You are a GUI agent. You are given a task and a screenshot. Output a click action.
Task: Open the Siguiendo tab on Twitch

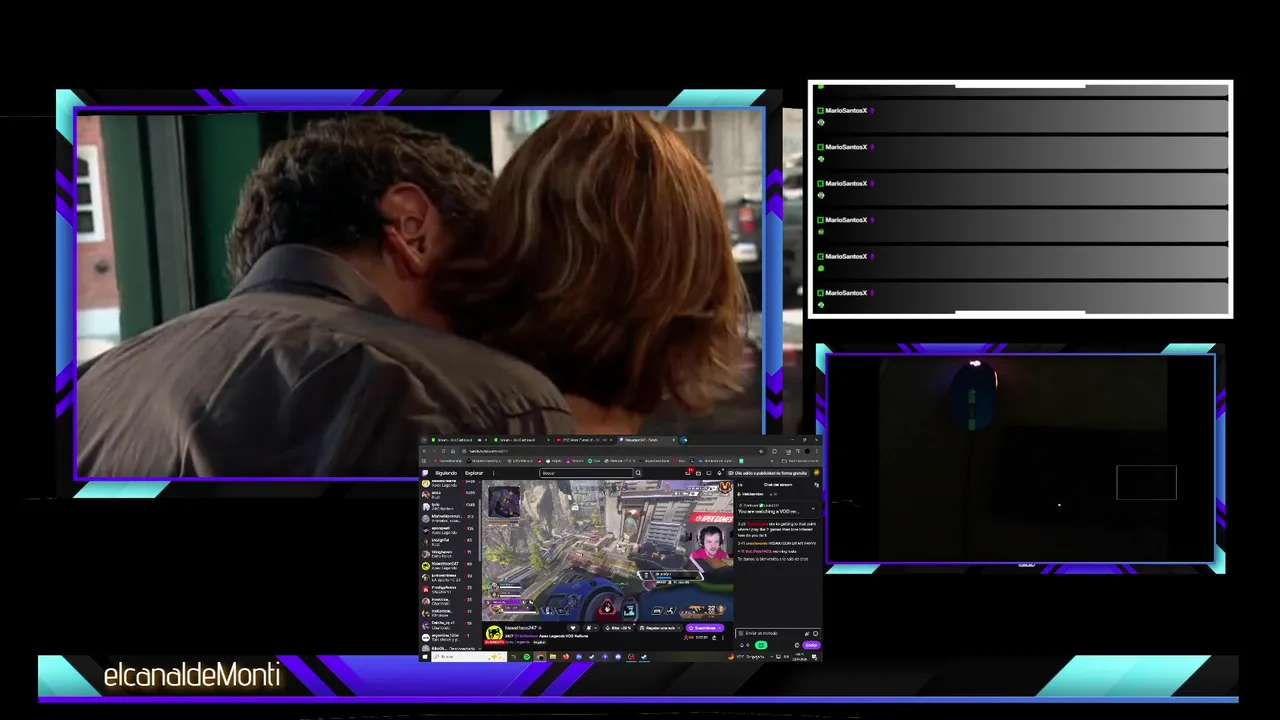446,473
